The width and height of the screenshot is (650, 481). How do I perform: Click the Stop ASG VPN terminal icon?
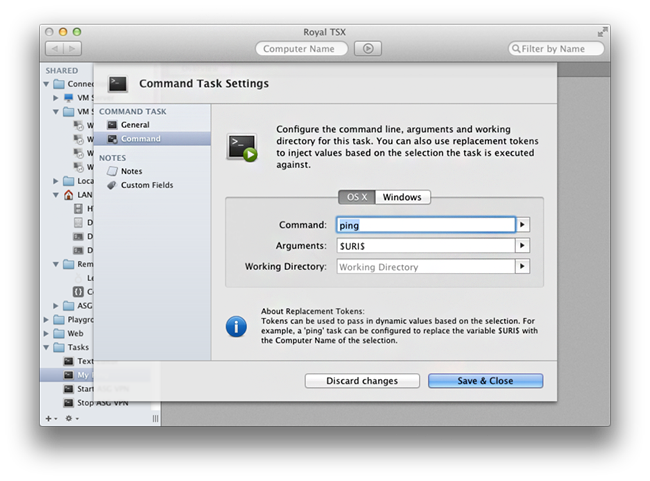pyautogui.click(x=68, y=403)
